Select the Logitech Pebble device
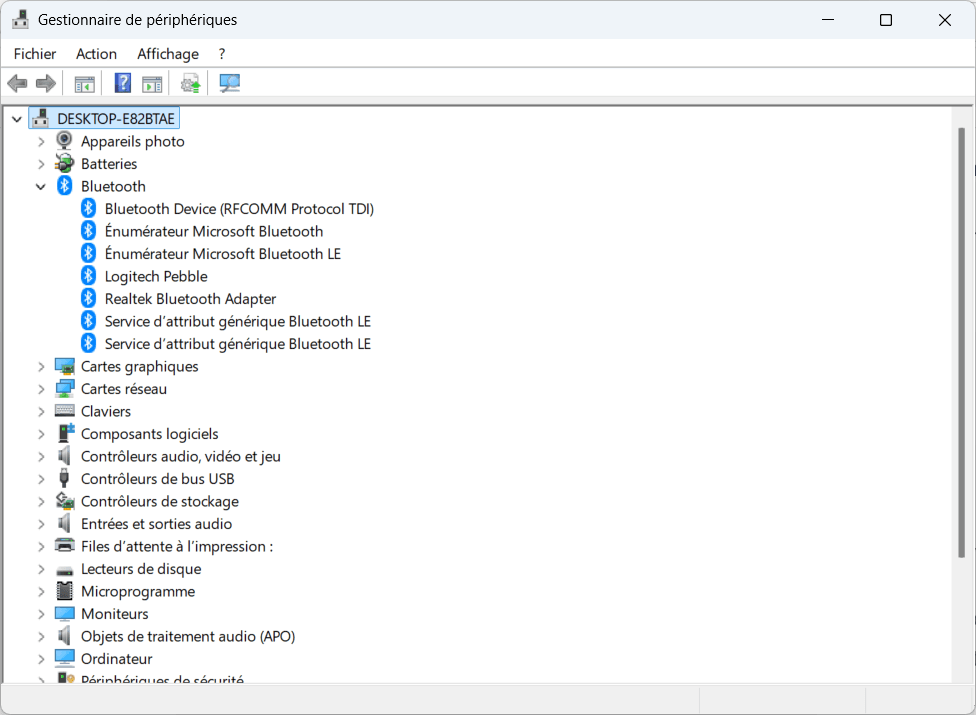976x715 pixels. (x=156, y=276)
